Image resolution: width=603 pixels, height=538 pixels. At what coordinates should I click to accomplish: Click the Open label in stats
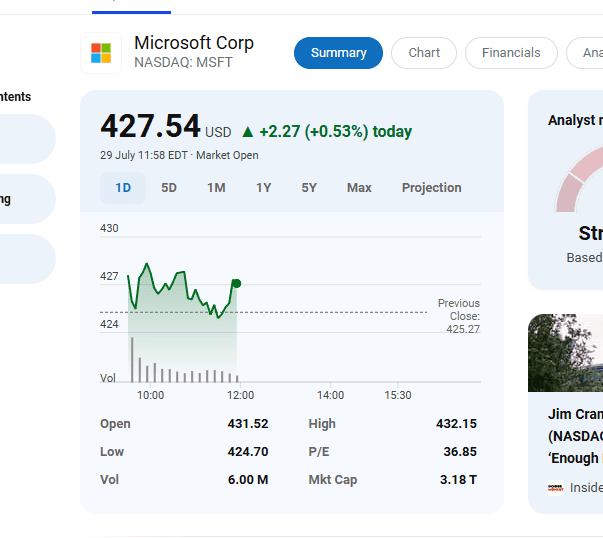pyautogui.click(x=115, y=424)
